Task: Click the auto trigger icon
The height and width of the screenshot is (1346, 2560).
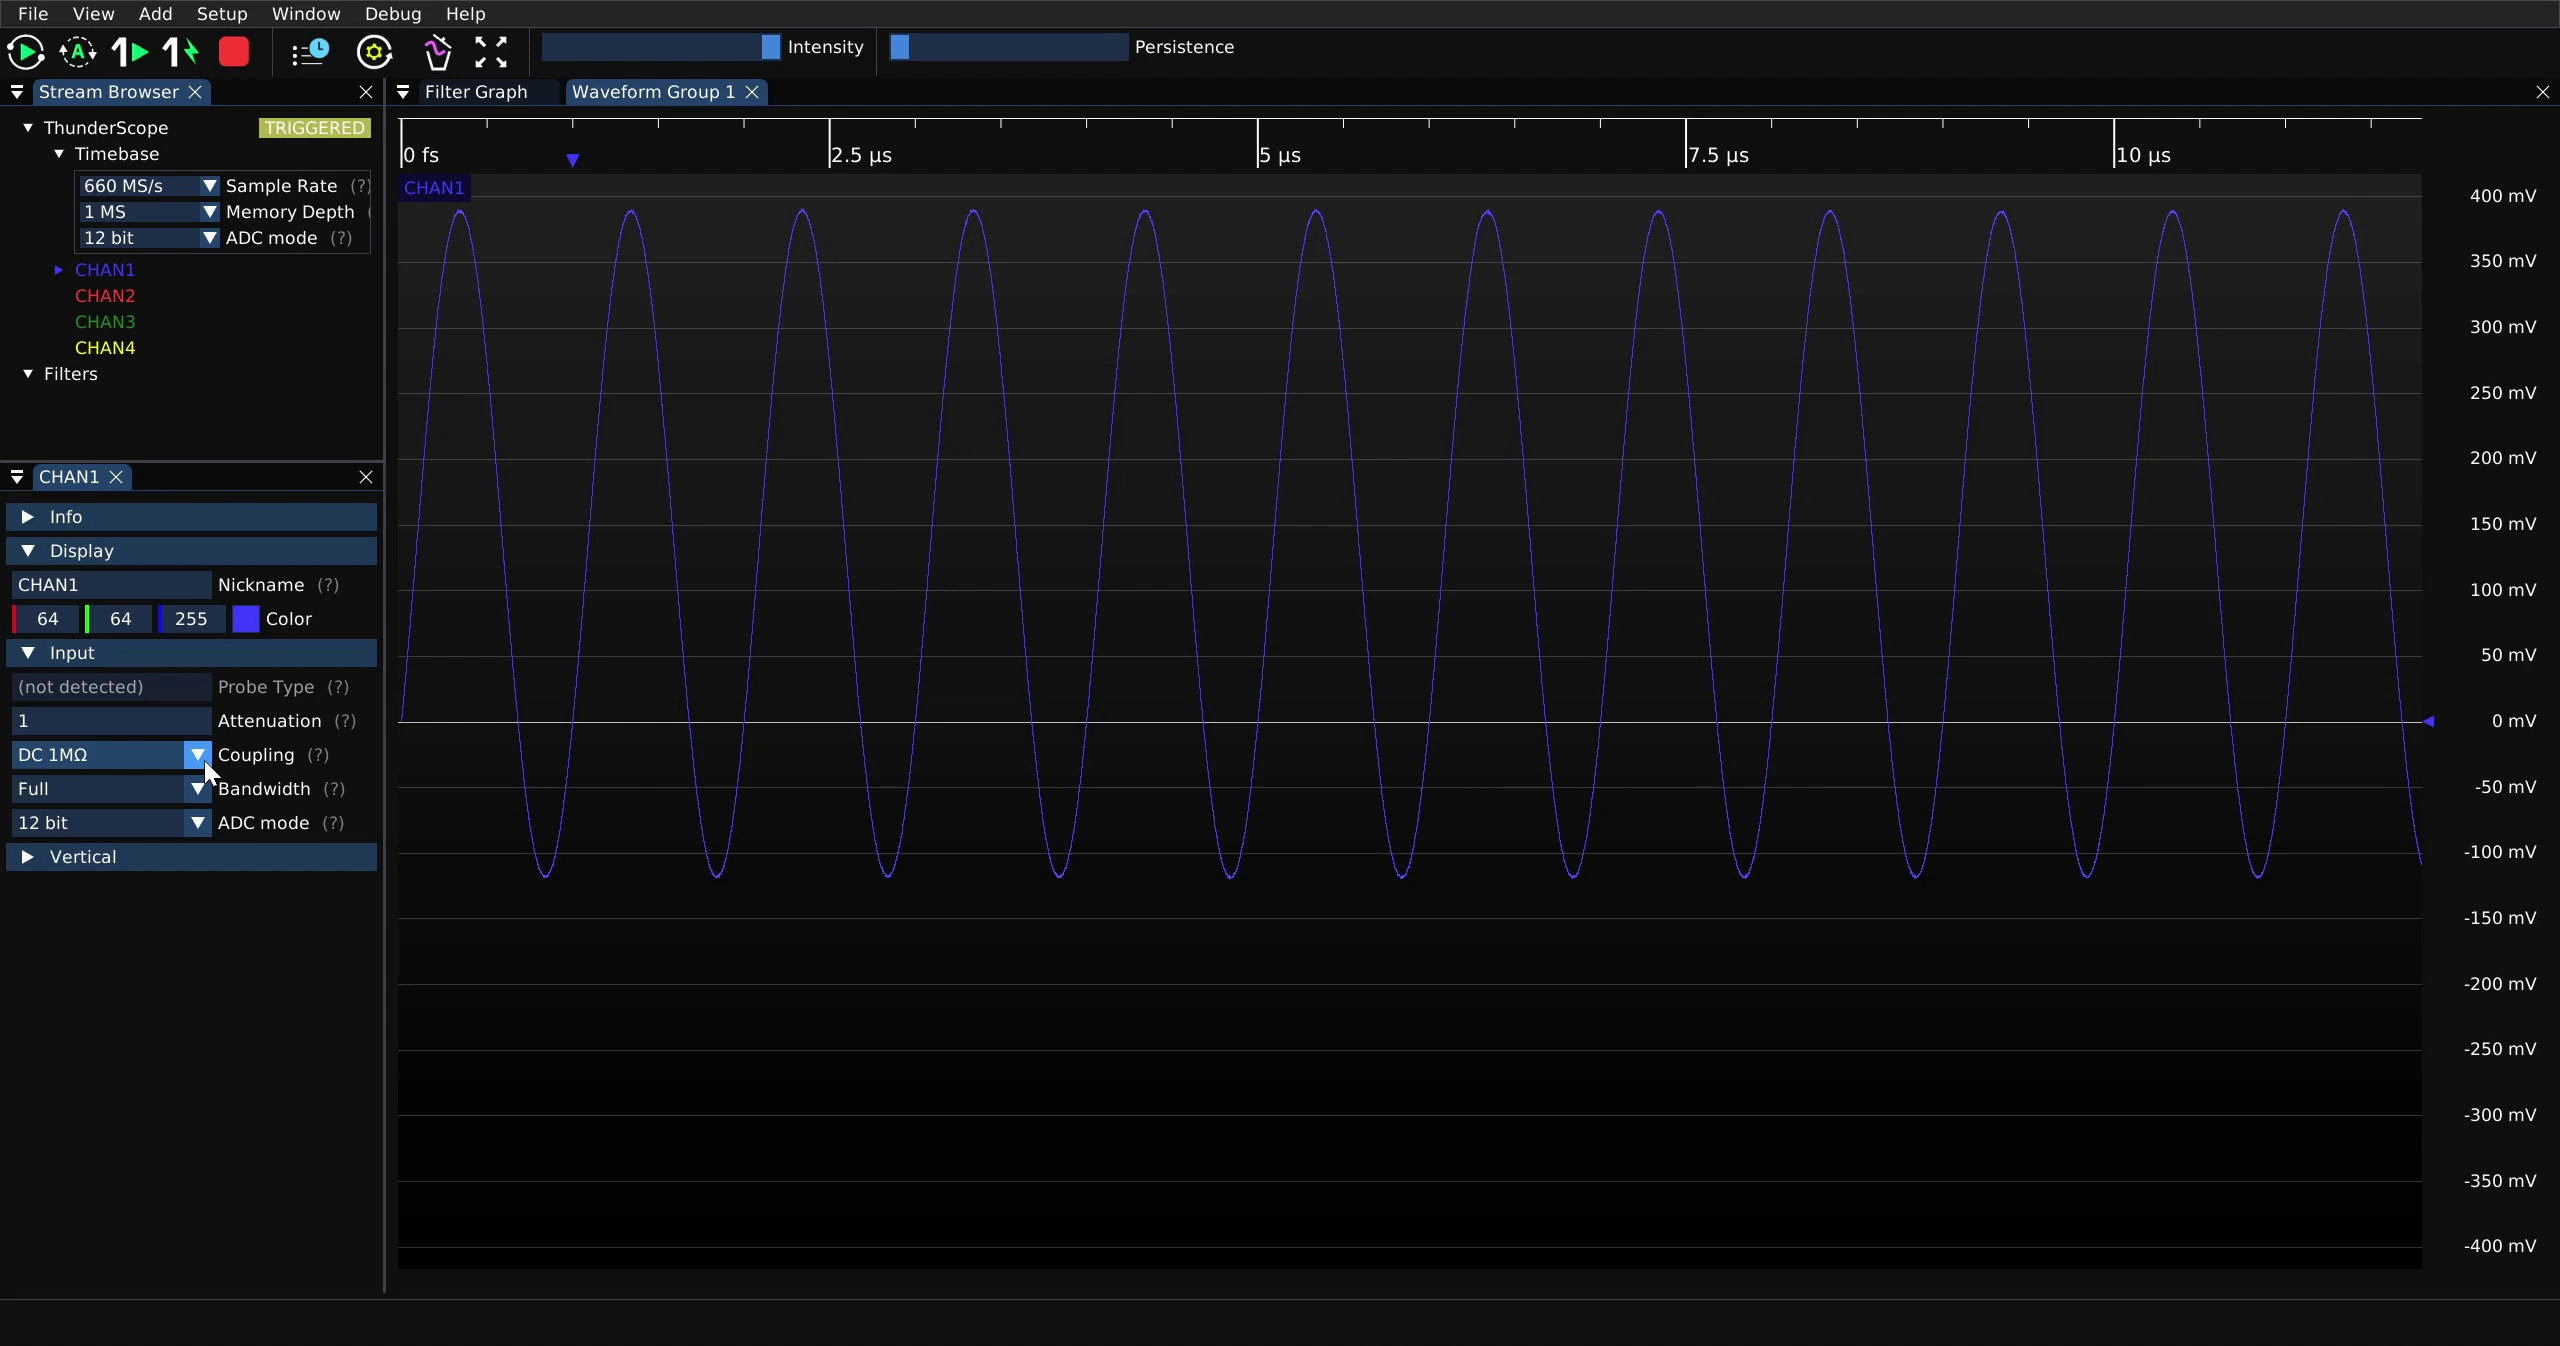Action: pos(78,52)
